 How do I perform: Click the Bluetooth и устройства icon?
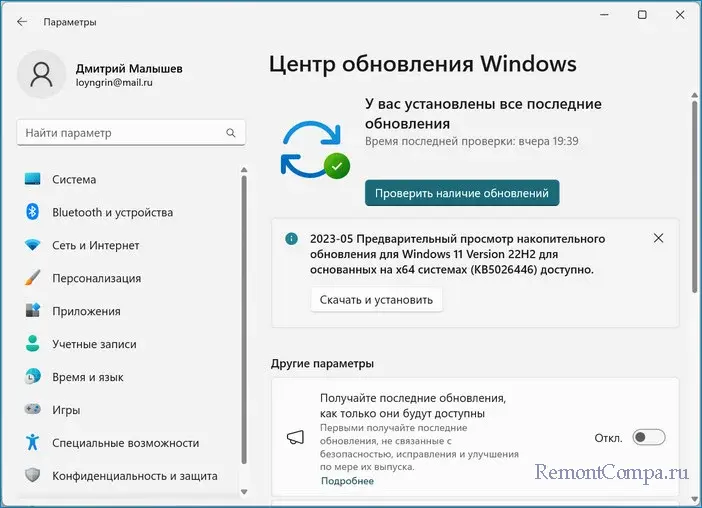(x=32, y=212)
